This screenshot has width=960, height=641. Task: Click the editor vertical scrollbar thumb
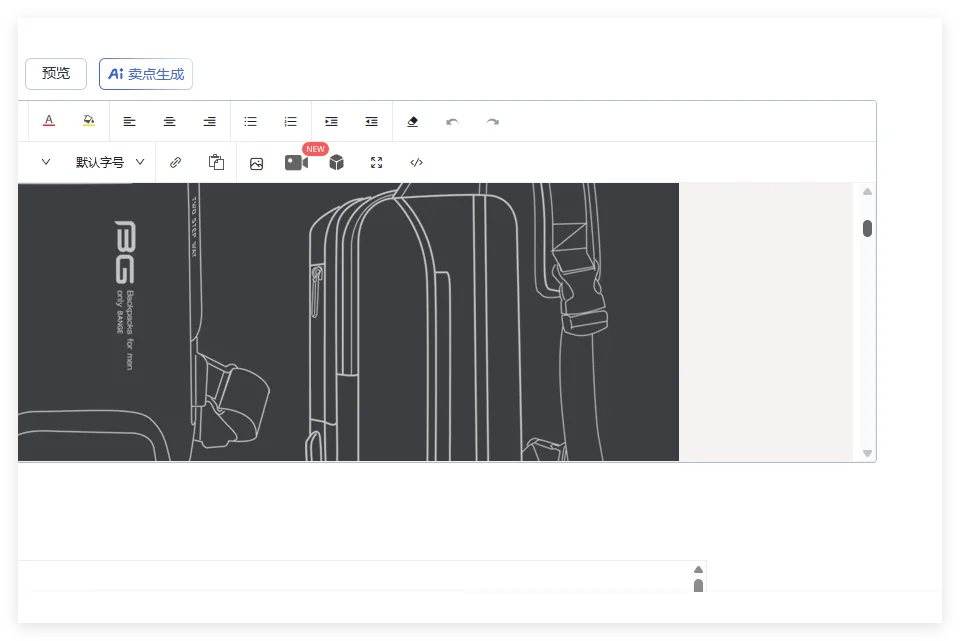(x=867, y=228)
